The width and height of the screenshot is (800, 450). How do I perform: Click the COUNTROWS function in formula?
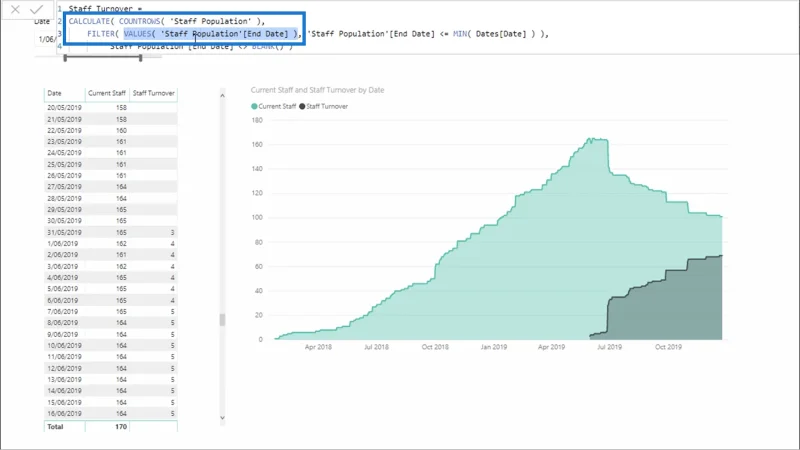point(139,21)
